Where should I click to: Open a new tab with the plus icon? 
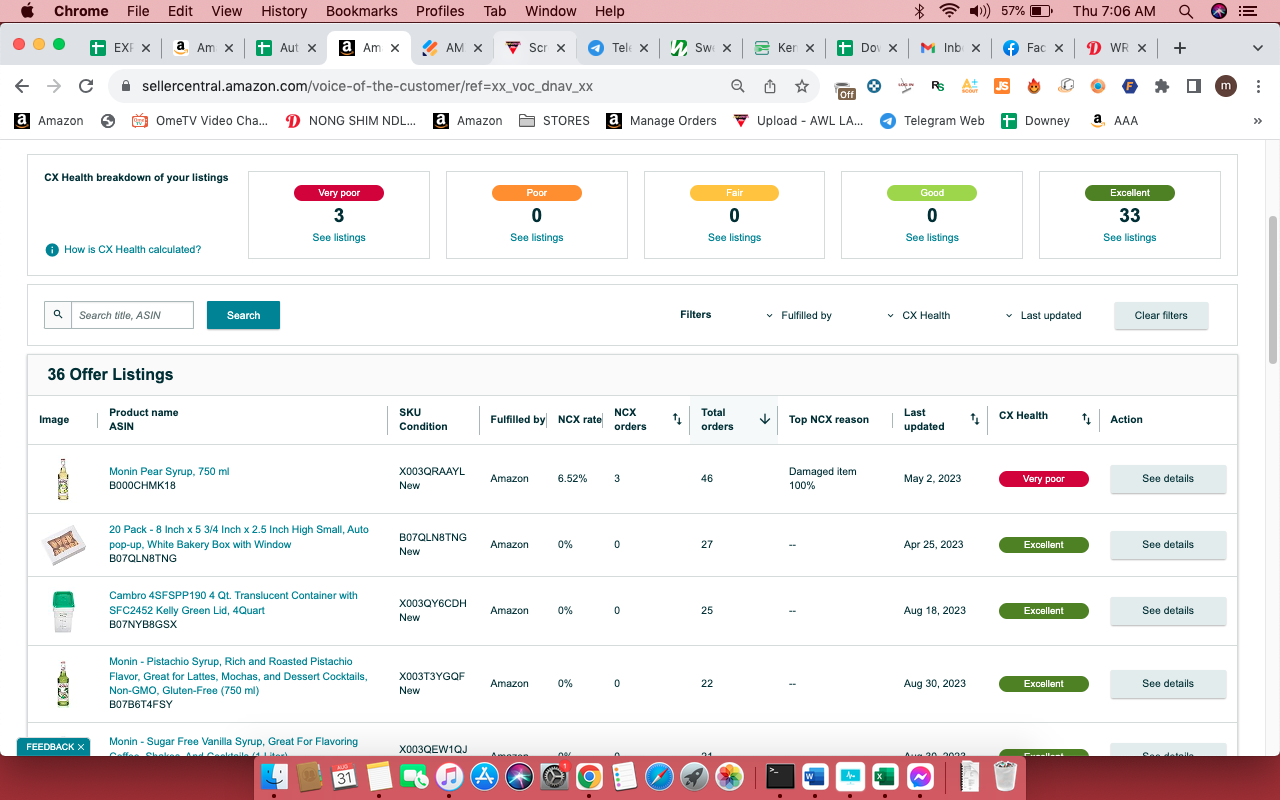(x=1180, y=48)
